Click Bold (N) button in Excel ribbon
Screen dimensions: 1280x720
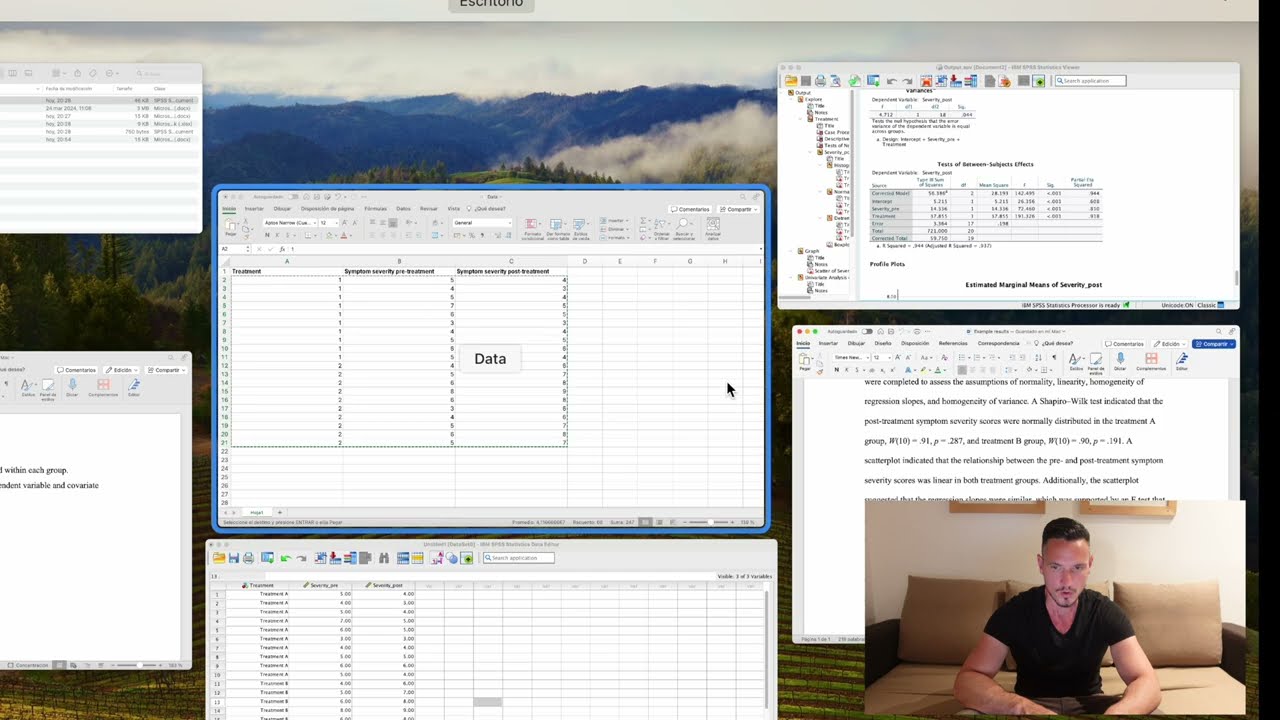(x=267, y=235)
